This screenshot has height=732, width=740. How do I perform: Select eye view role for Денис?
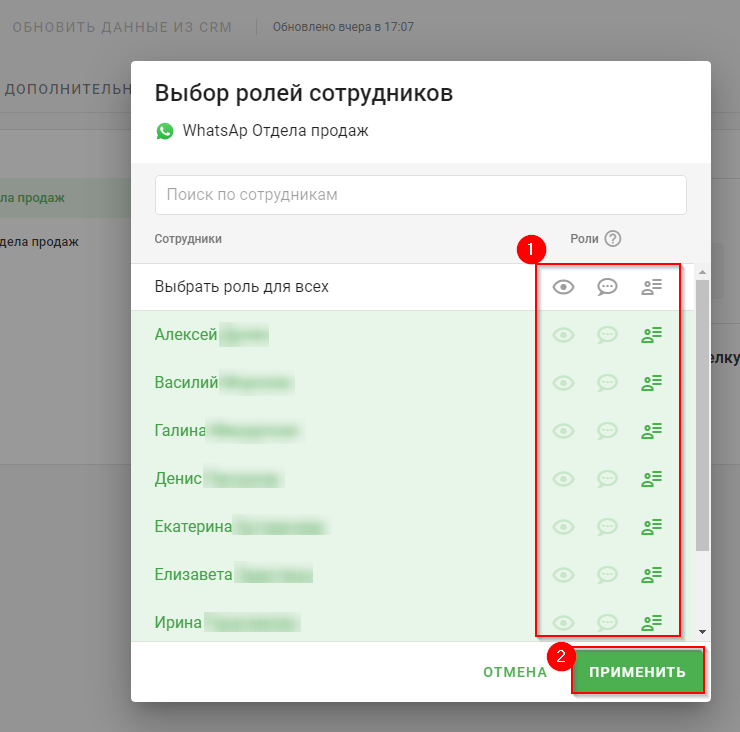pyautogui.click(x=563, y=479)
